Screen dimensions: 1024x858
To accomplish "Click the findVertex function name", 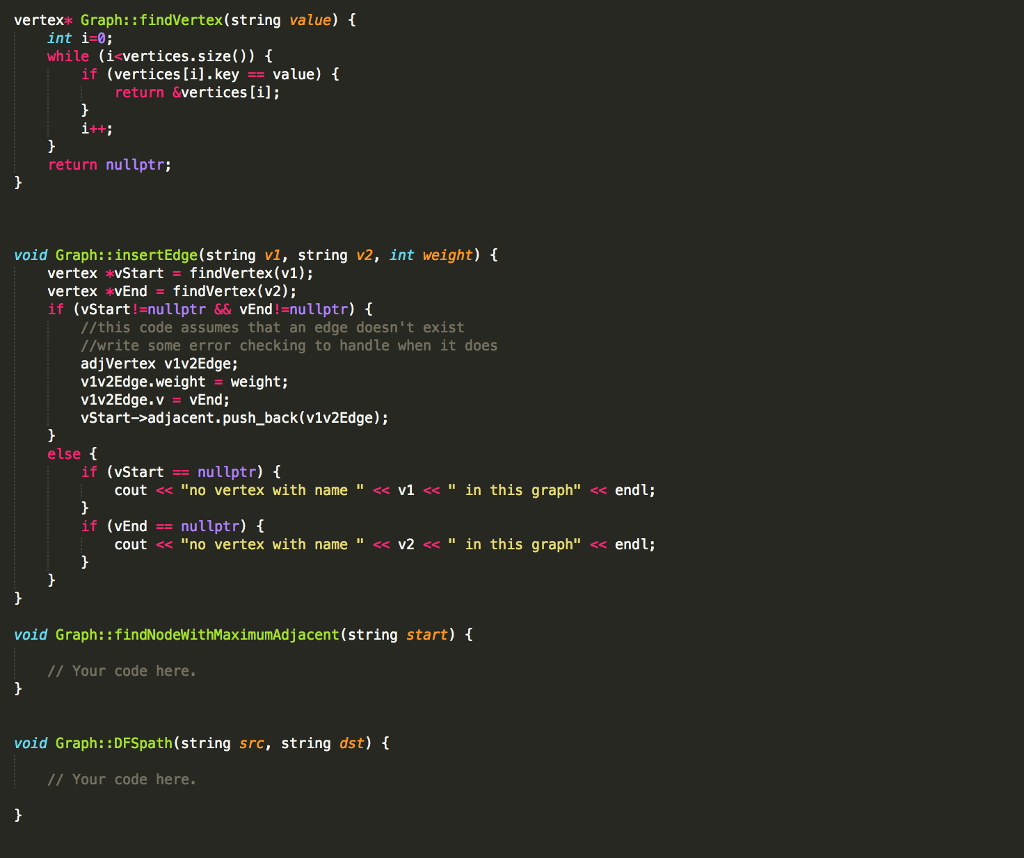I will click(181, 20).
